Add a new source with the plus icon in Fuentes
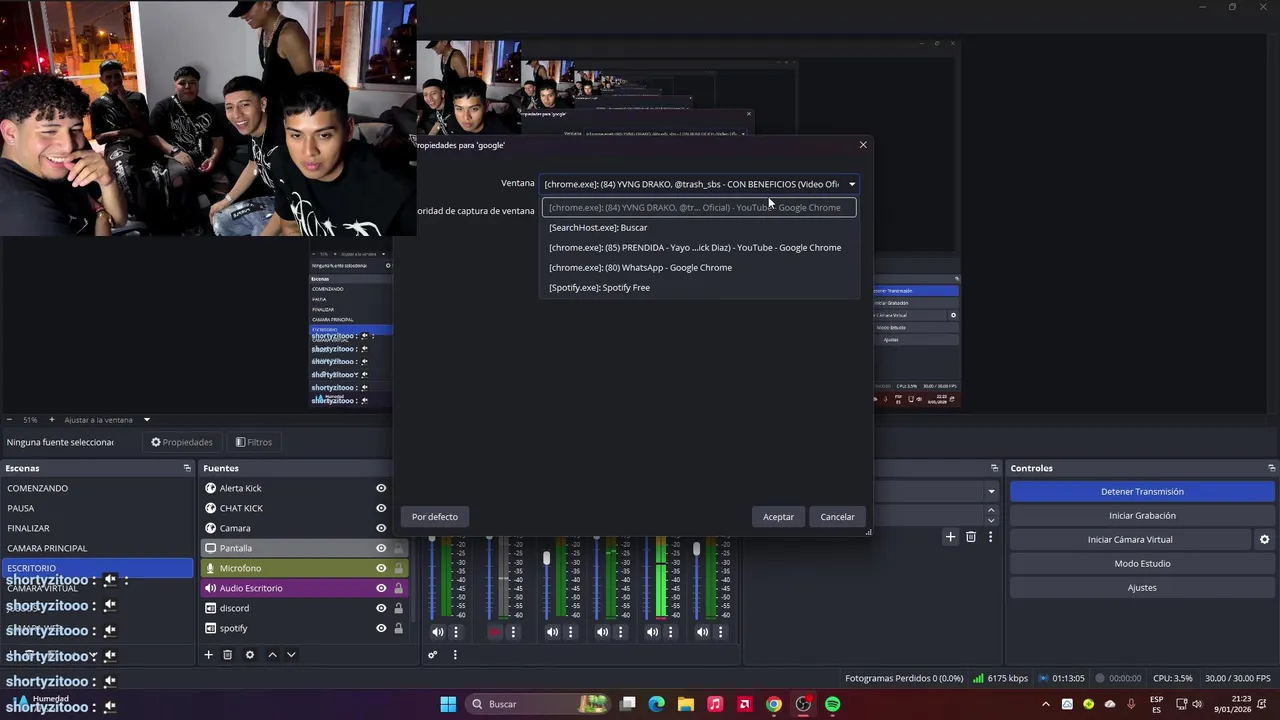Viewport: 1280px width, 720px height. [208, 655]
